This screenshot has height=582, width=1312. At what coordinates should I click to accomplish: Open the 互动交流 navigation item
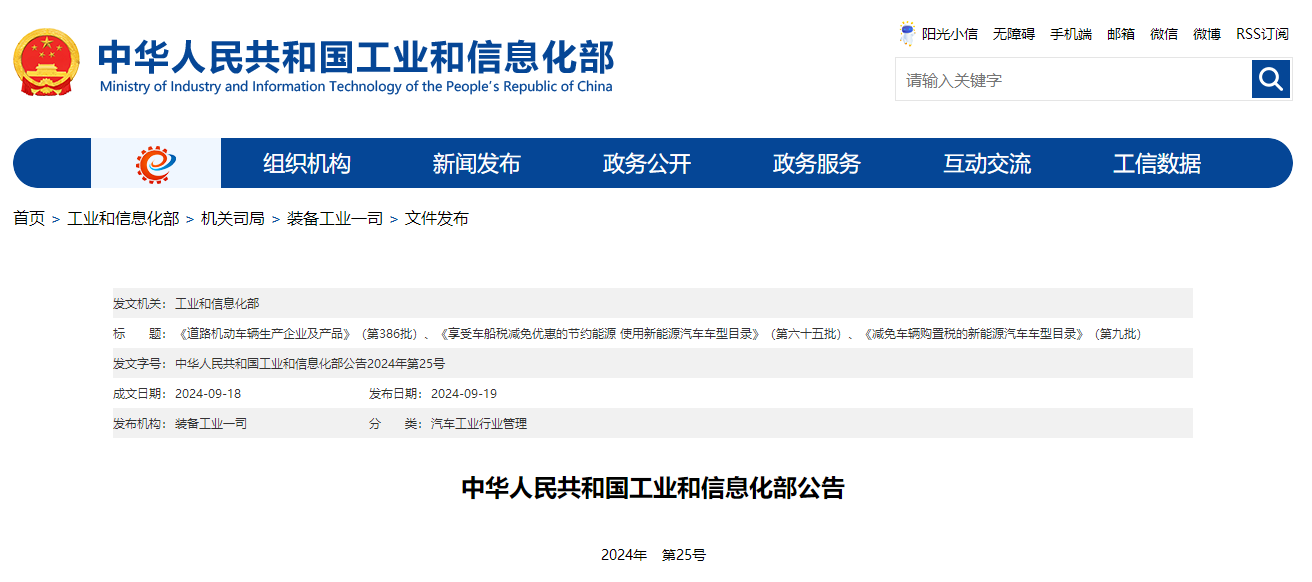pyautogui.click(x=986, y=163)
